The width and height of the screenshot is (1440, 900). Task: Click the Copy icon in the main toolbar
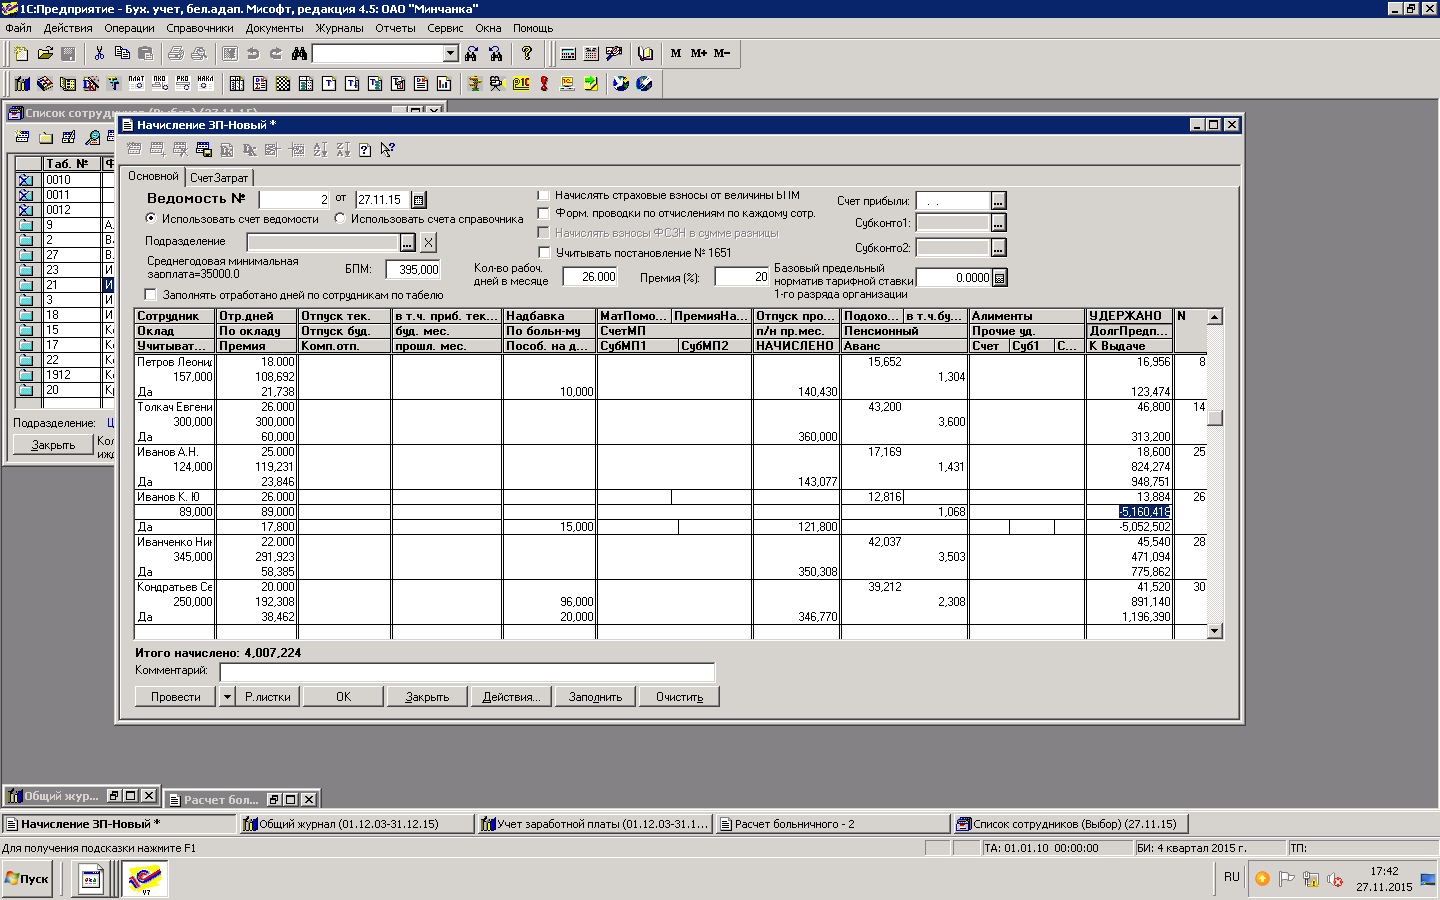122,53
